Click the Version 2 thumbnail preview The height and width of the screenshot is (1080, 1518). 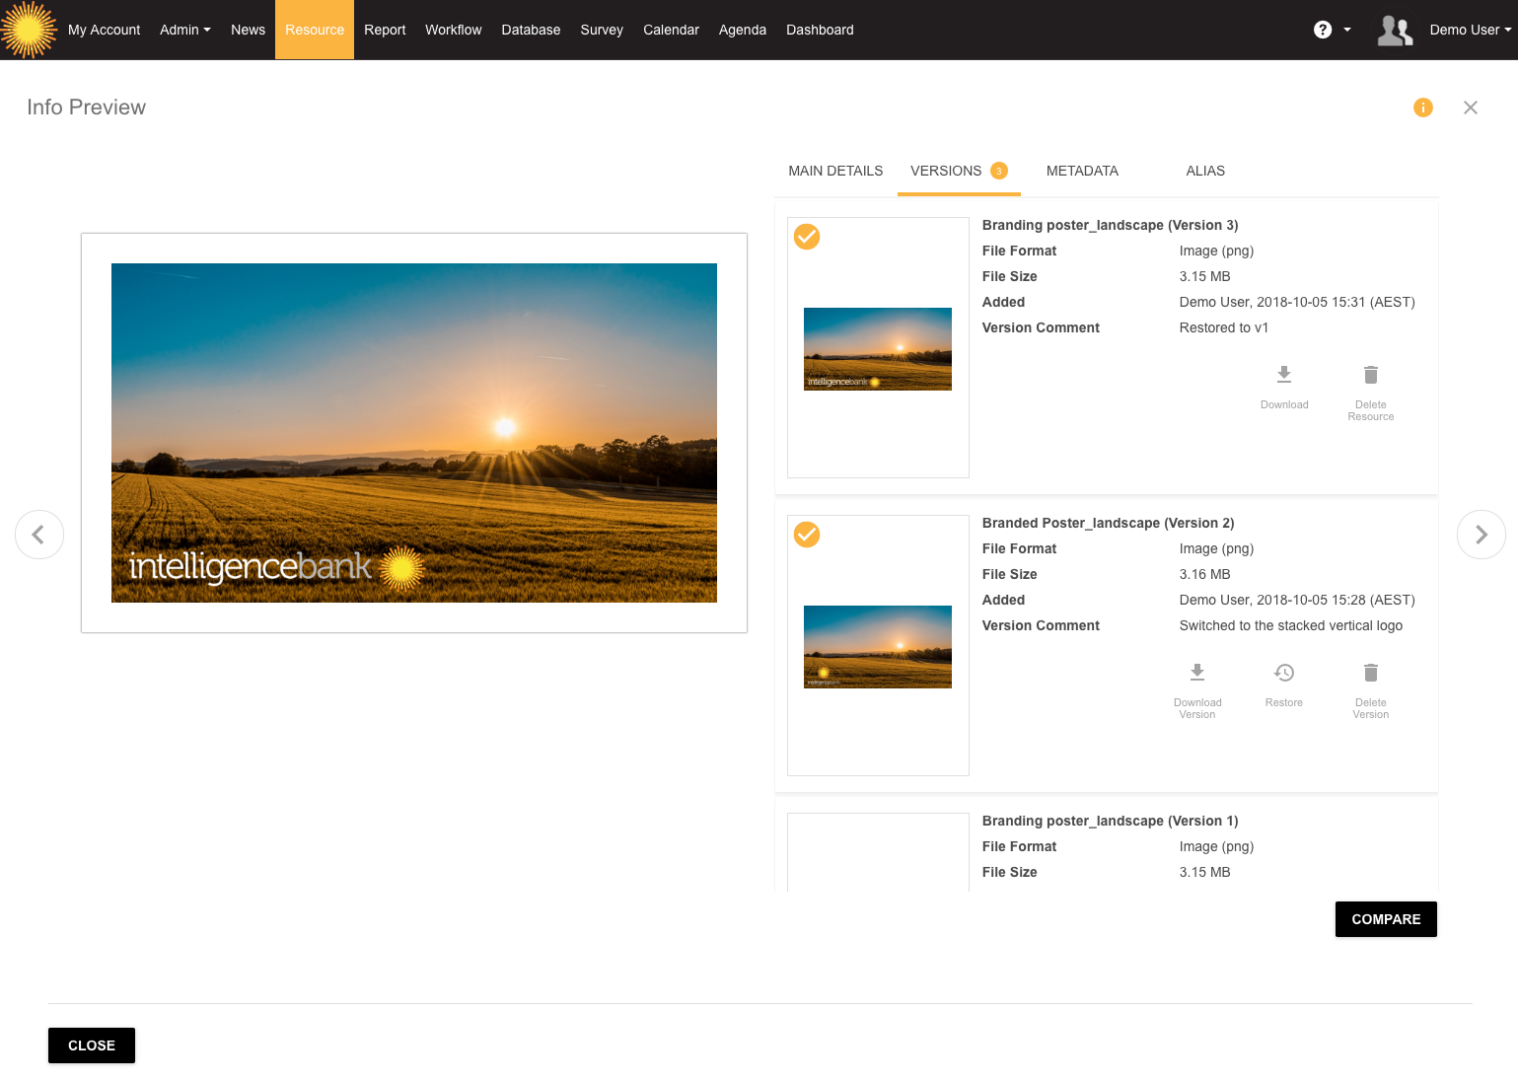[x=877, y=646]
